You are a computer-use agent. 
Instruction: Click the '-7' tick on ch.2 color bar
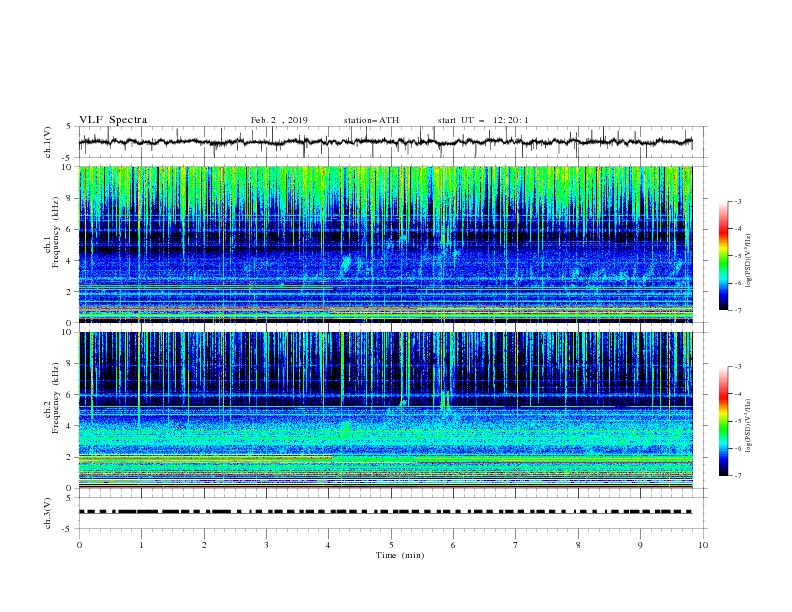[x=738, y=476]
